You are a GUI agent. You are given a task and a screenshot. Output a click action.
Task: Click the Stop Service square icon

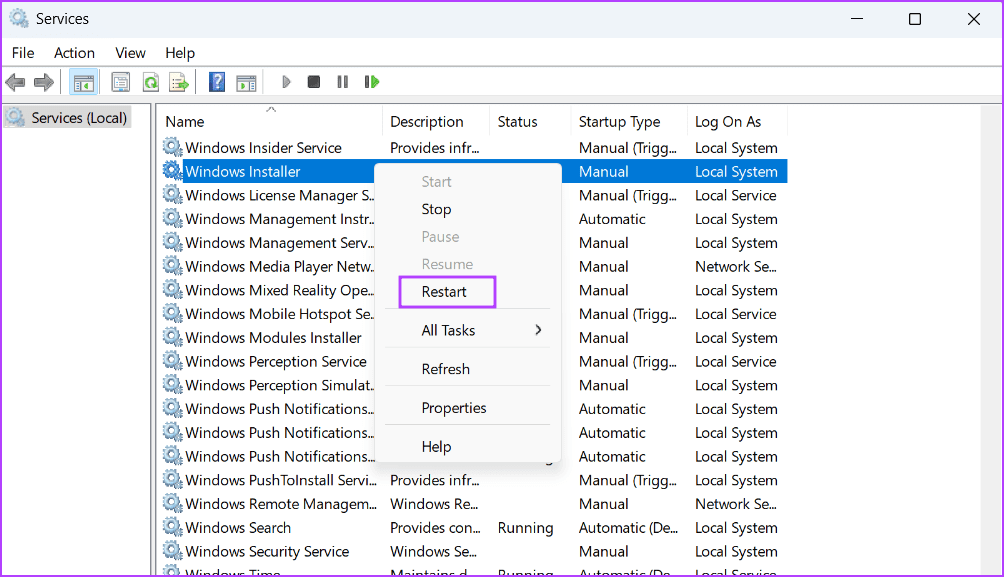click(314, 82)
